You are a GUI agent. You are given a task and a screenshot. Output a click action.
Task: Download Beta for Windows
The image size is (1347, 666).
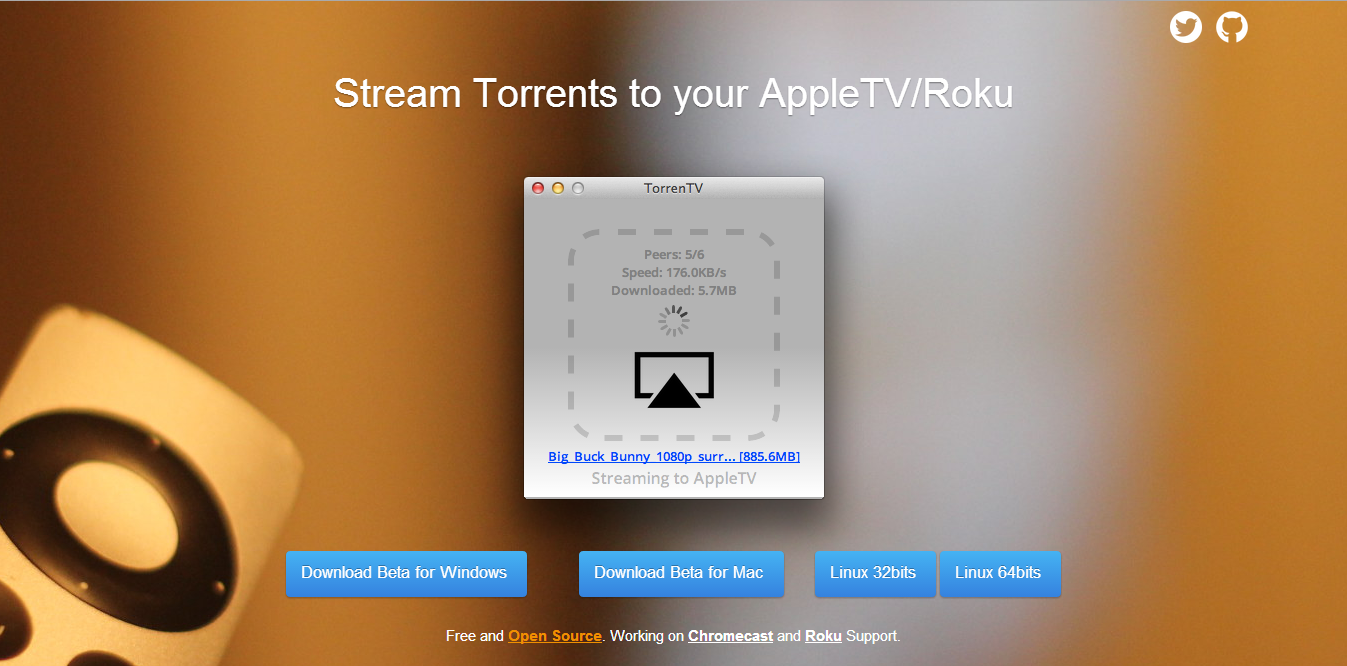click(x=406, y=574)
